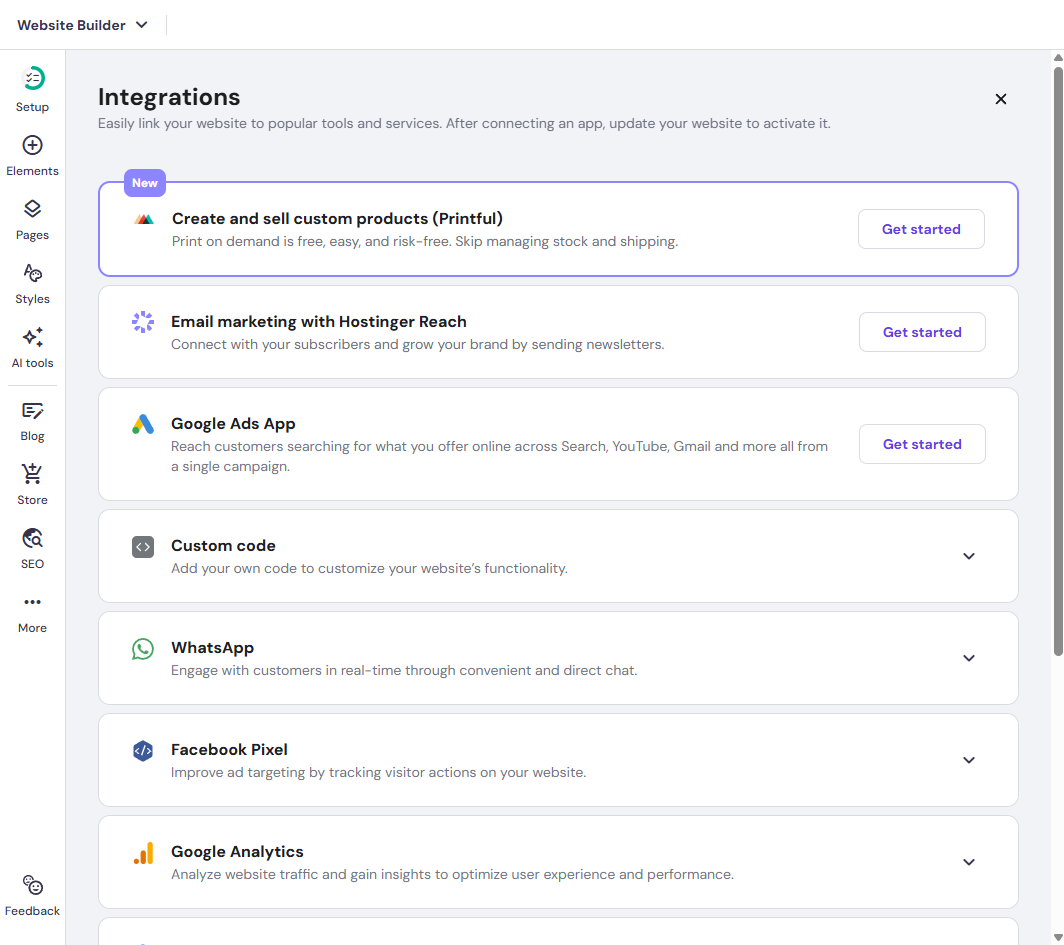Viewport: 1064px width, 945px height.
Task: Open the Pages panel in sidebar
Action: pyautogui.click(x=33, y=210)
